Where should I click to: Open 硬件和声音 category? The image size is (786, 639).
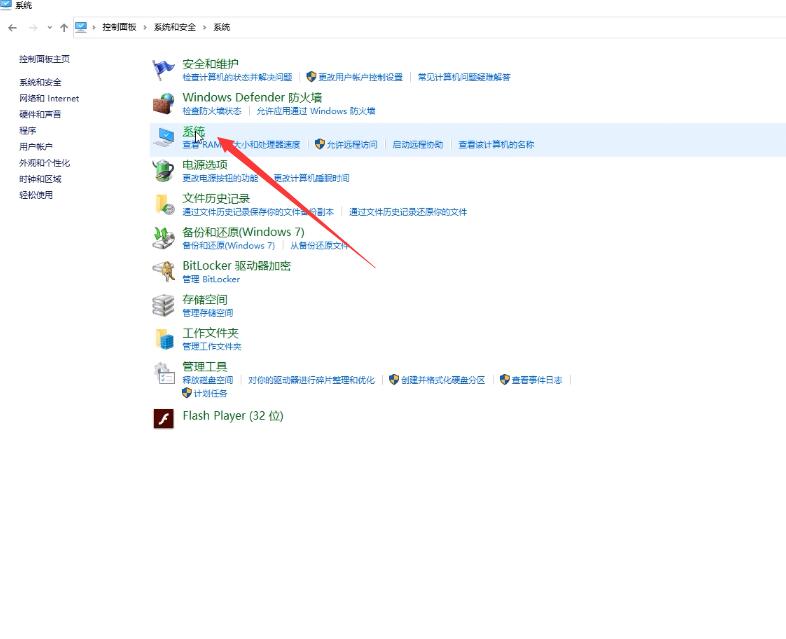(40, 114)
